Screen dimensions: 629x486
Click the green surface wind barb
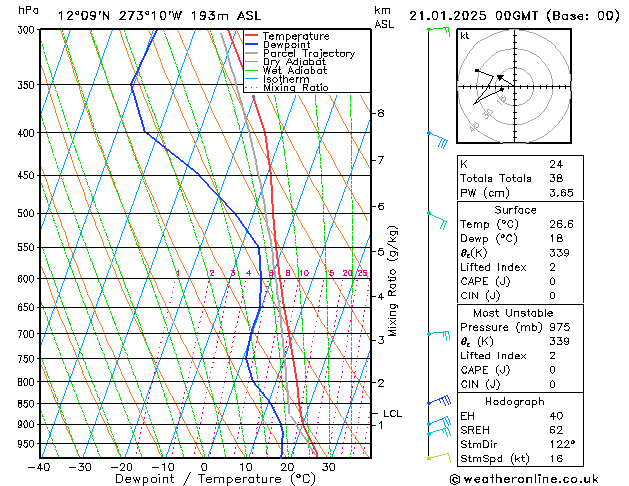(439, 458)
